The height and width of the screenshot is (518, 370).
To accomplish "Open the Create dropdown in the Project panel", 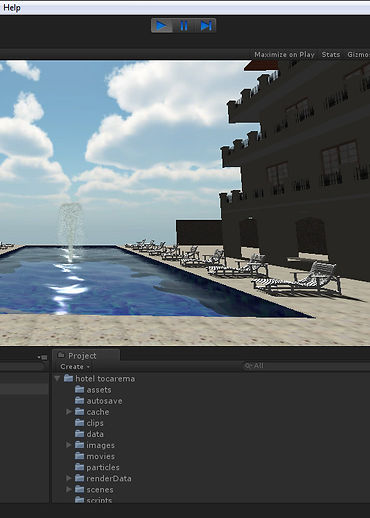I will pos(75,367).
